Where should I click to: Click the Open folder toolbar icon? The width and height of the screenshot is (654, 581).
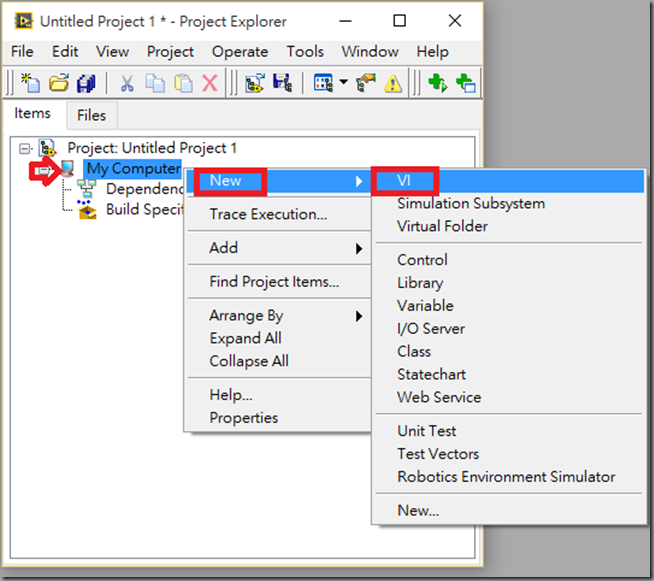pyautogui.click(x=58, y=83)
